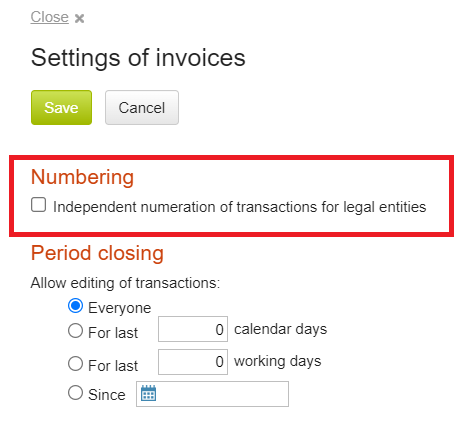
Task: Click the calendar days number field
Action: (193, 329)
